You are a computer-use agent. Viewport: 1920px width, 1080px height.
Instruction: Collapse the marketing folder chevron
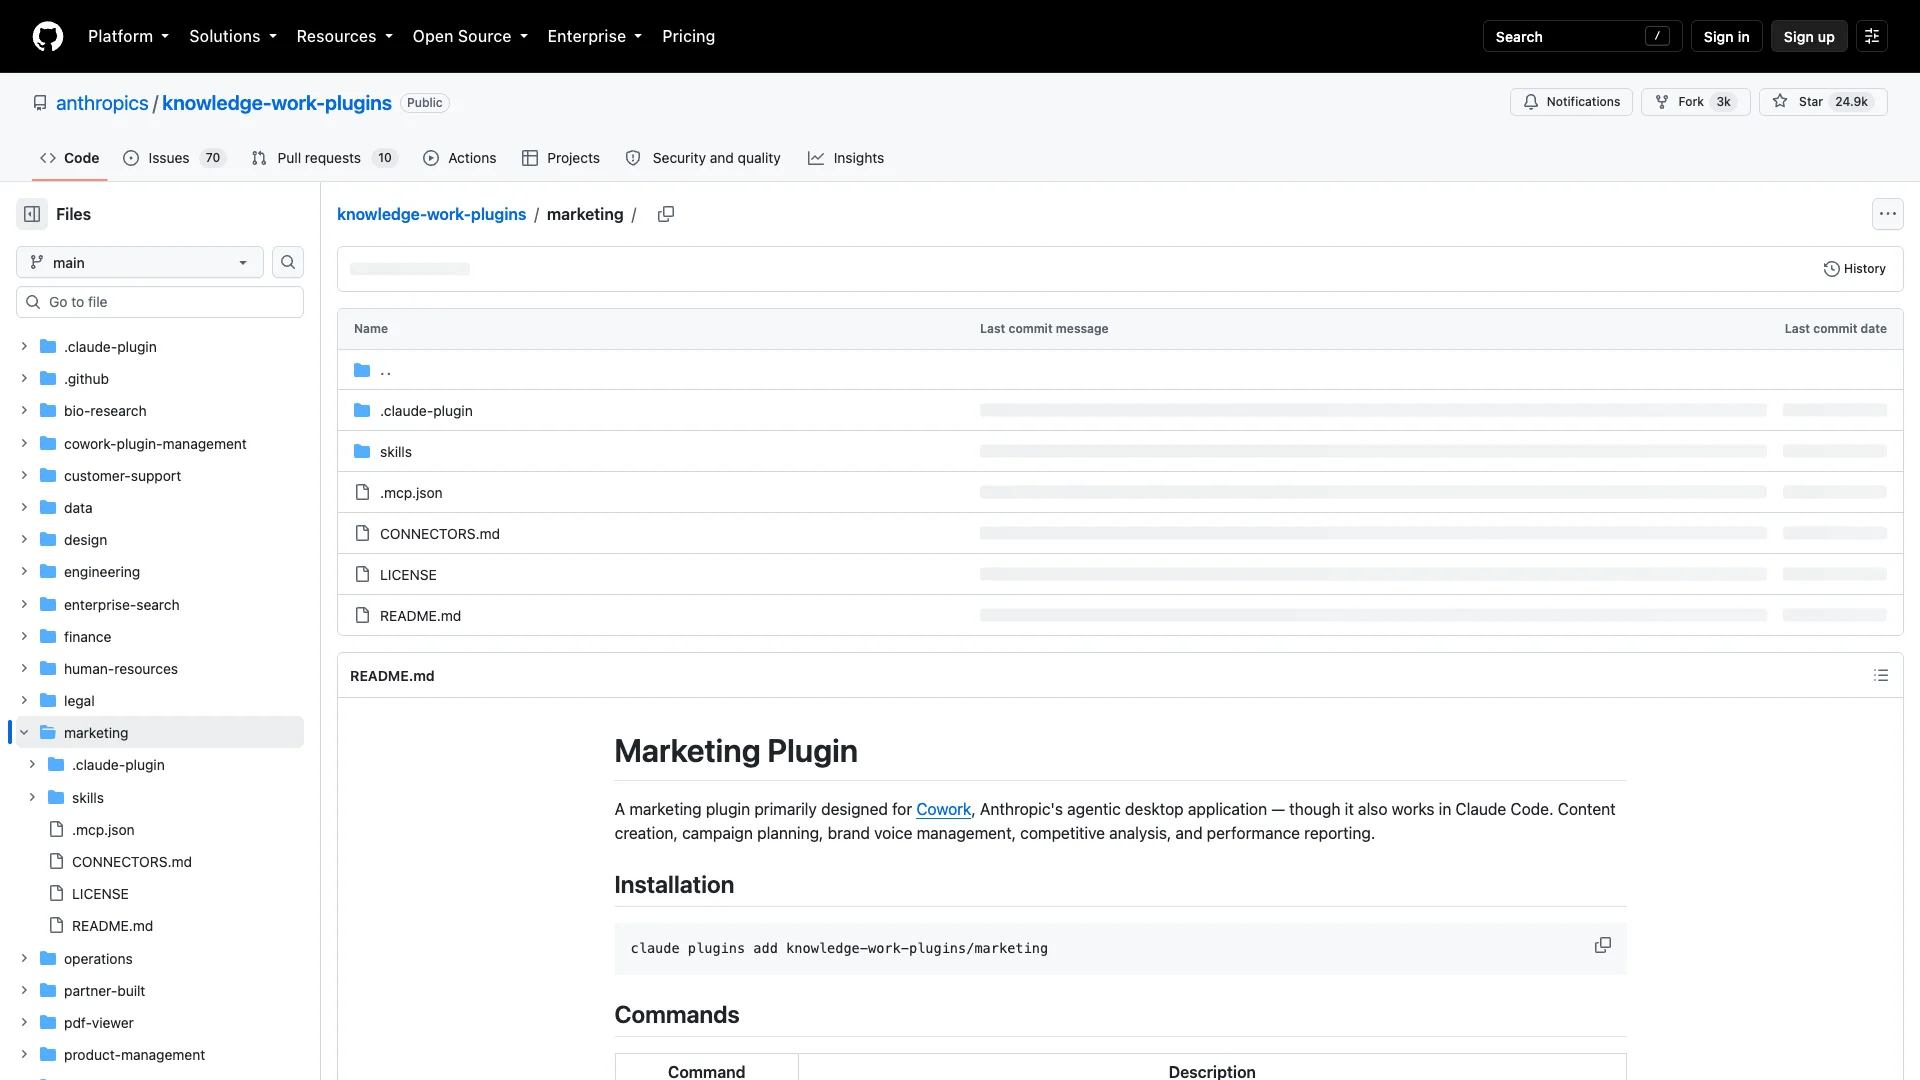coord(24,732)
